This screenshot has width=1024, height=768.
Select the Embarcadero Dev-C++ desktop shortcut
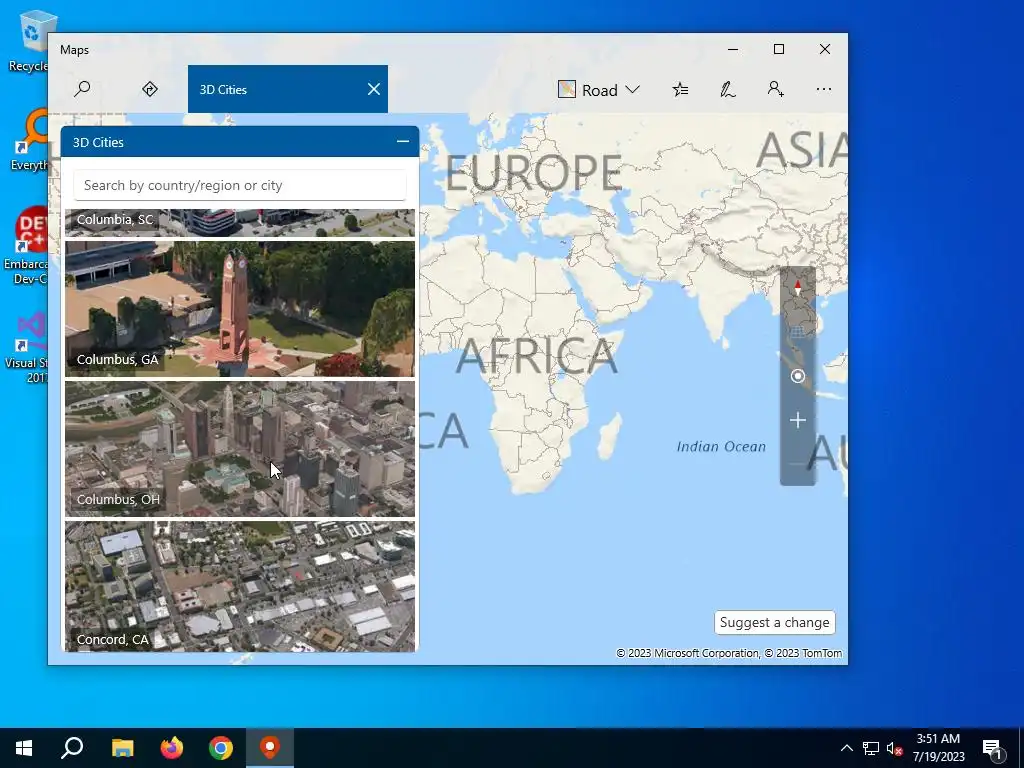[27, 246]
